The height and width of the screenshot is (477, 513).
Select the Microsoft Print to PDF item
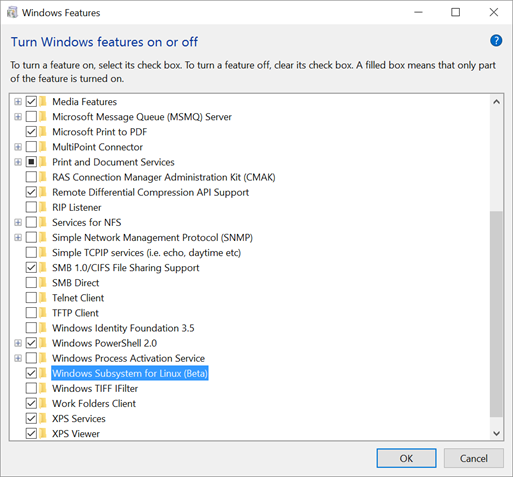(x=99, y=132)
